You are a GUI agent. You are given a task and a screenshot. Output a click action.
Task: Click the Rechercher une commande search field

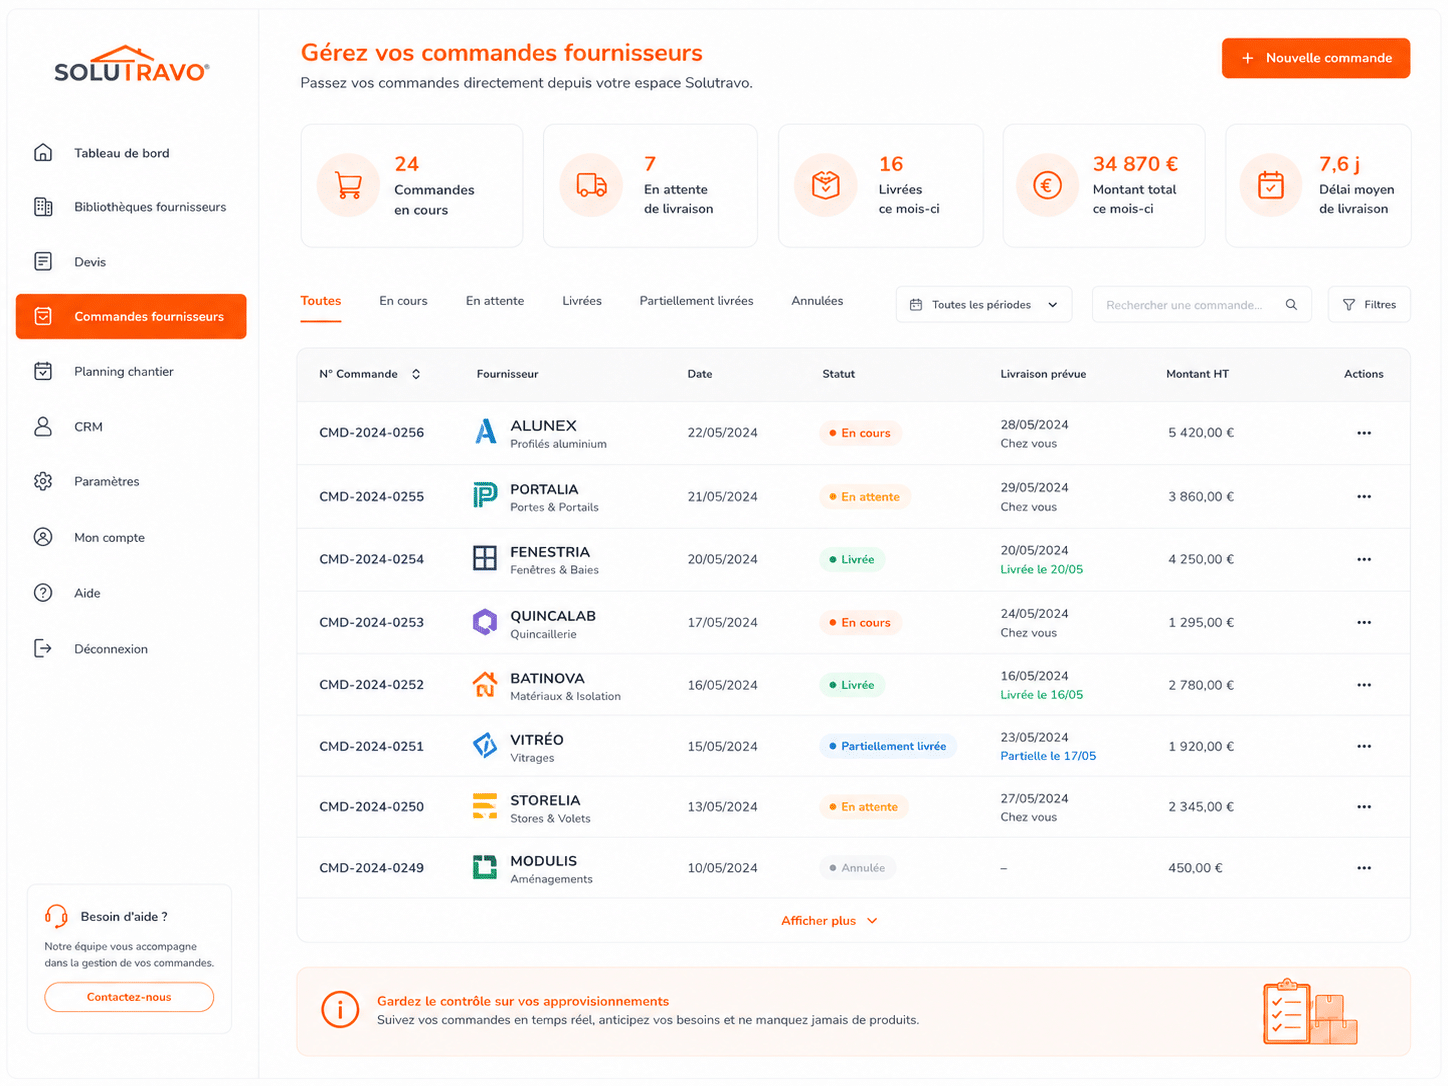[x=1201, y=304]
